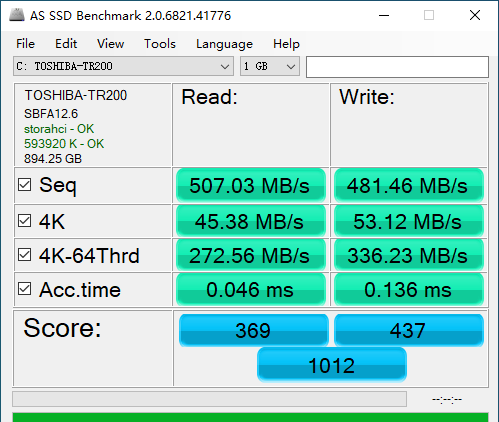The width and height of the screenshot is (499, 422).
Task: Open the 1 GB test size dropdown
Action: point(270,66)
